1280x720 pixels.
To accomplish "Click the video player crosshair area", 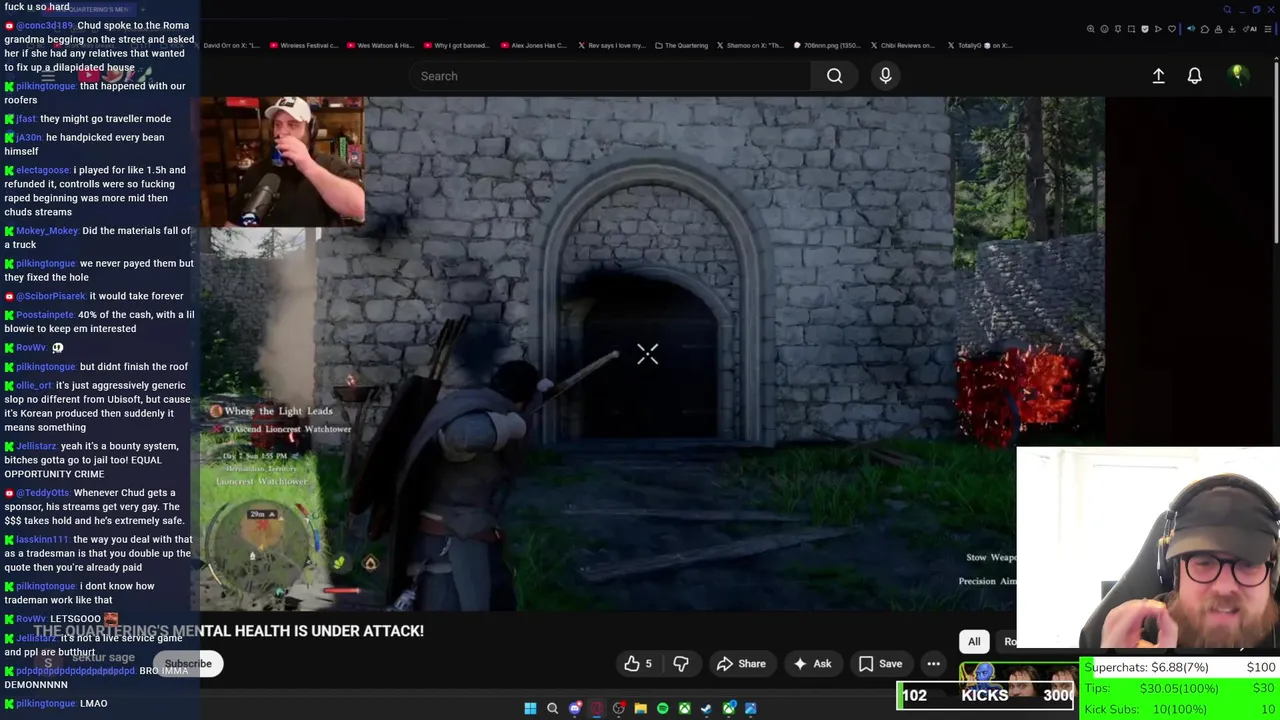I will click(648, 354).
